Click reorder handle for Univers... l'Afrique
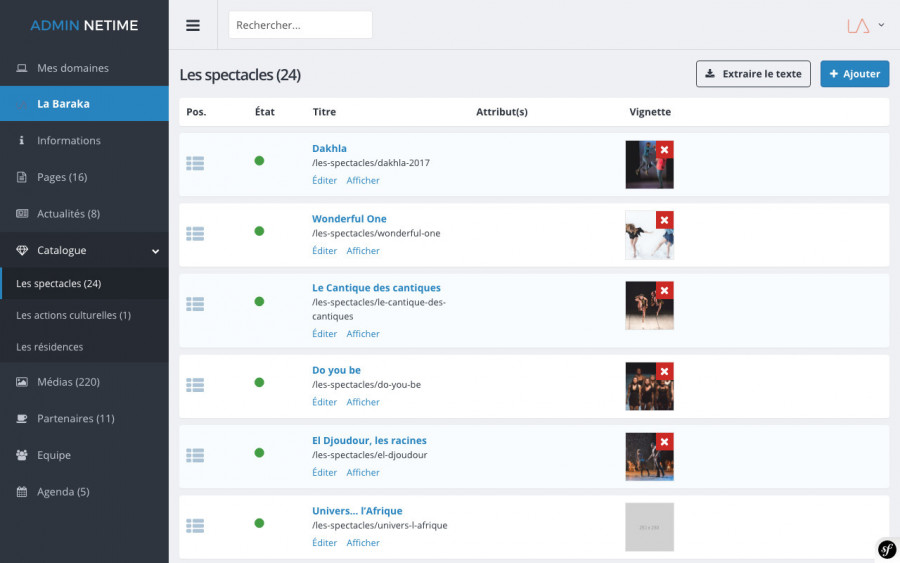The image size is (900, 563). coord(195,526)
